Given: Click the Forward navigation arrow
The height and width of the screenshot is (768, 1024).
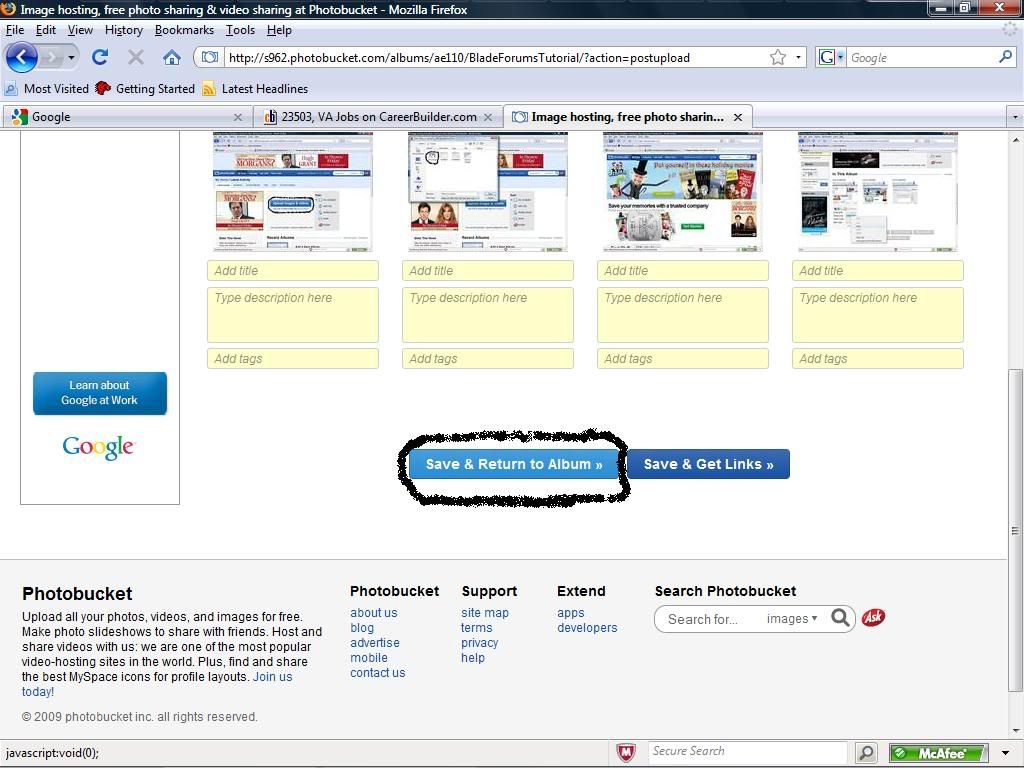Looking at the screenshot, I should point(51,57).
